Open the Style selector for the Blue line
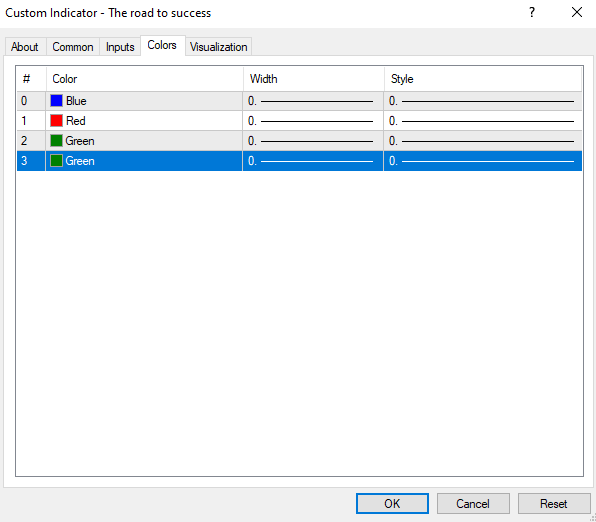This screenshot has height=522, width=596. pyautogui.click(x=483, y=101)
